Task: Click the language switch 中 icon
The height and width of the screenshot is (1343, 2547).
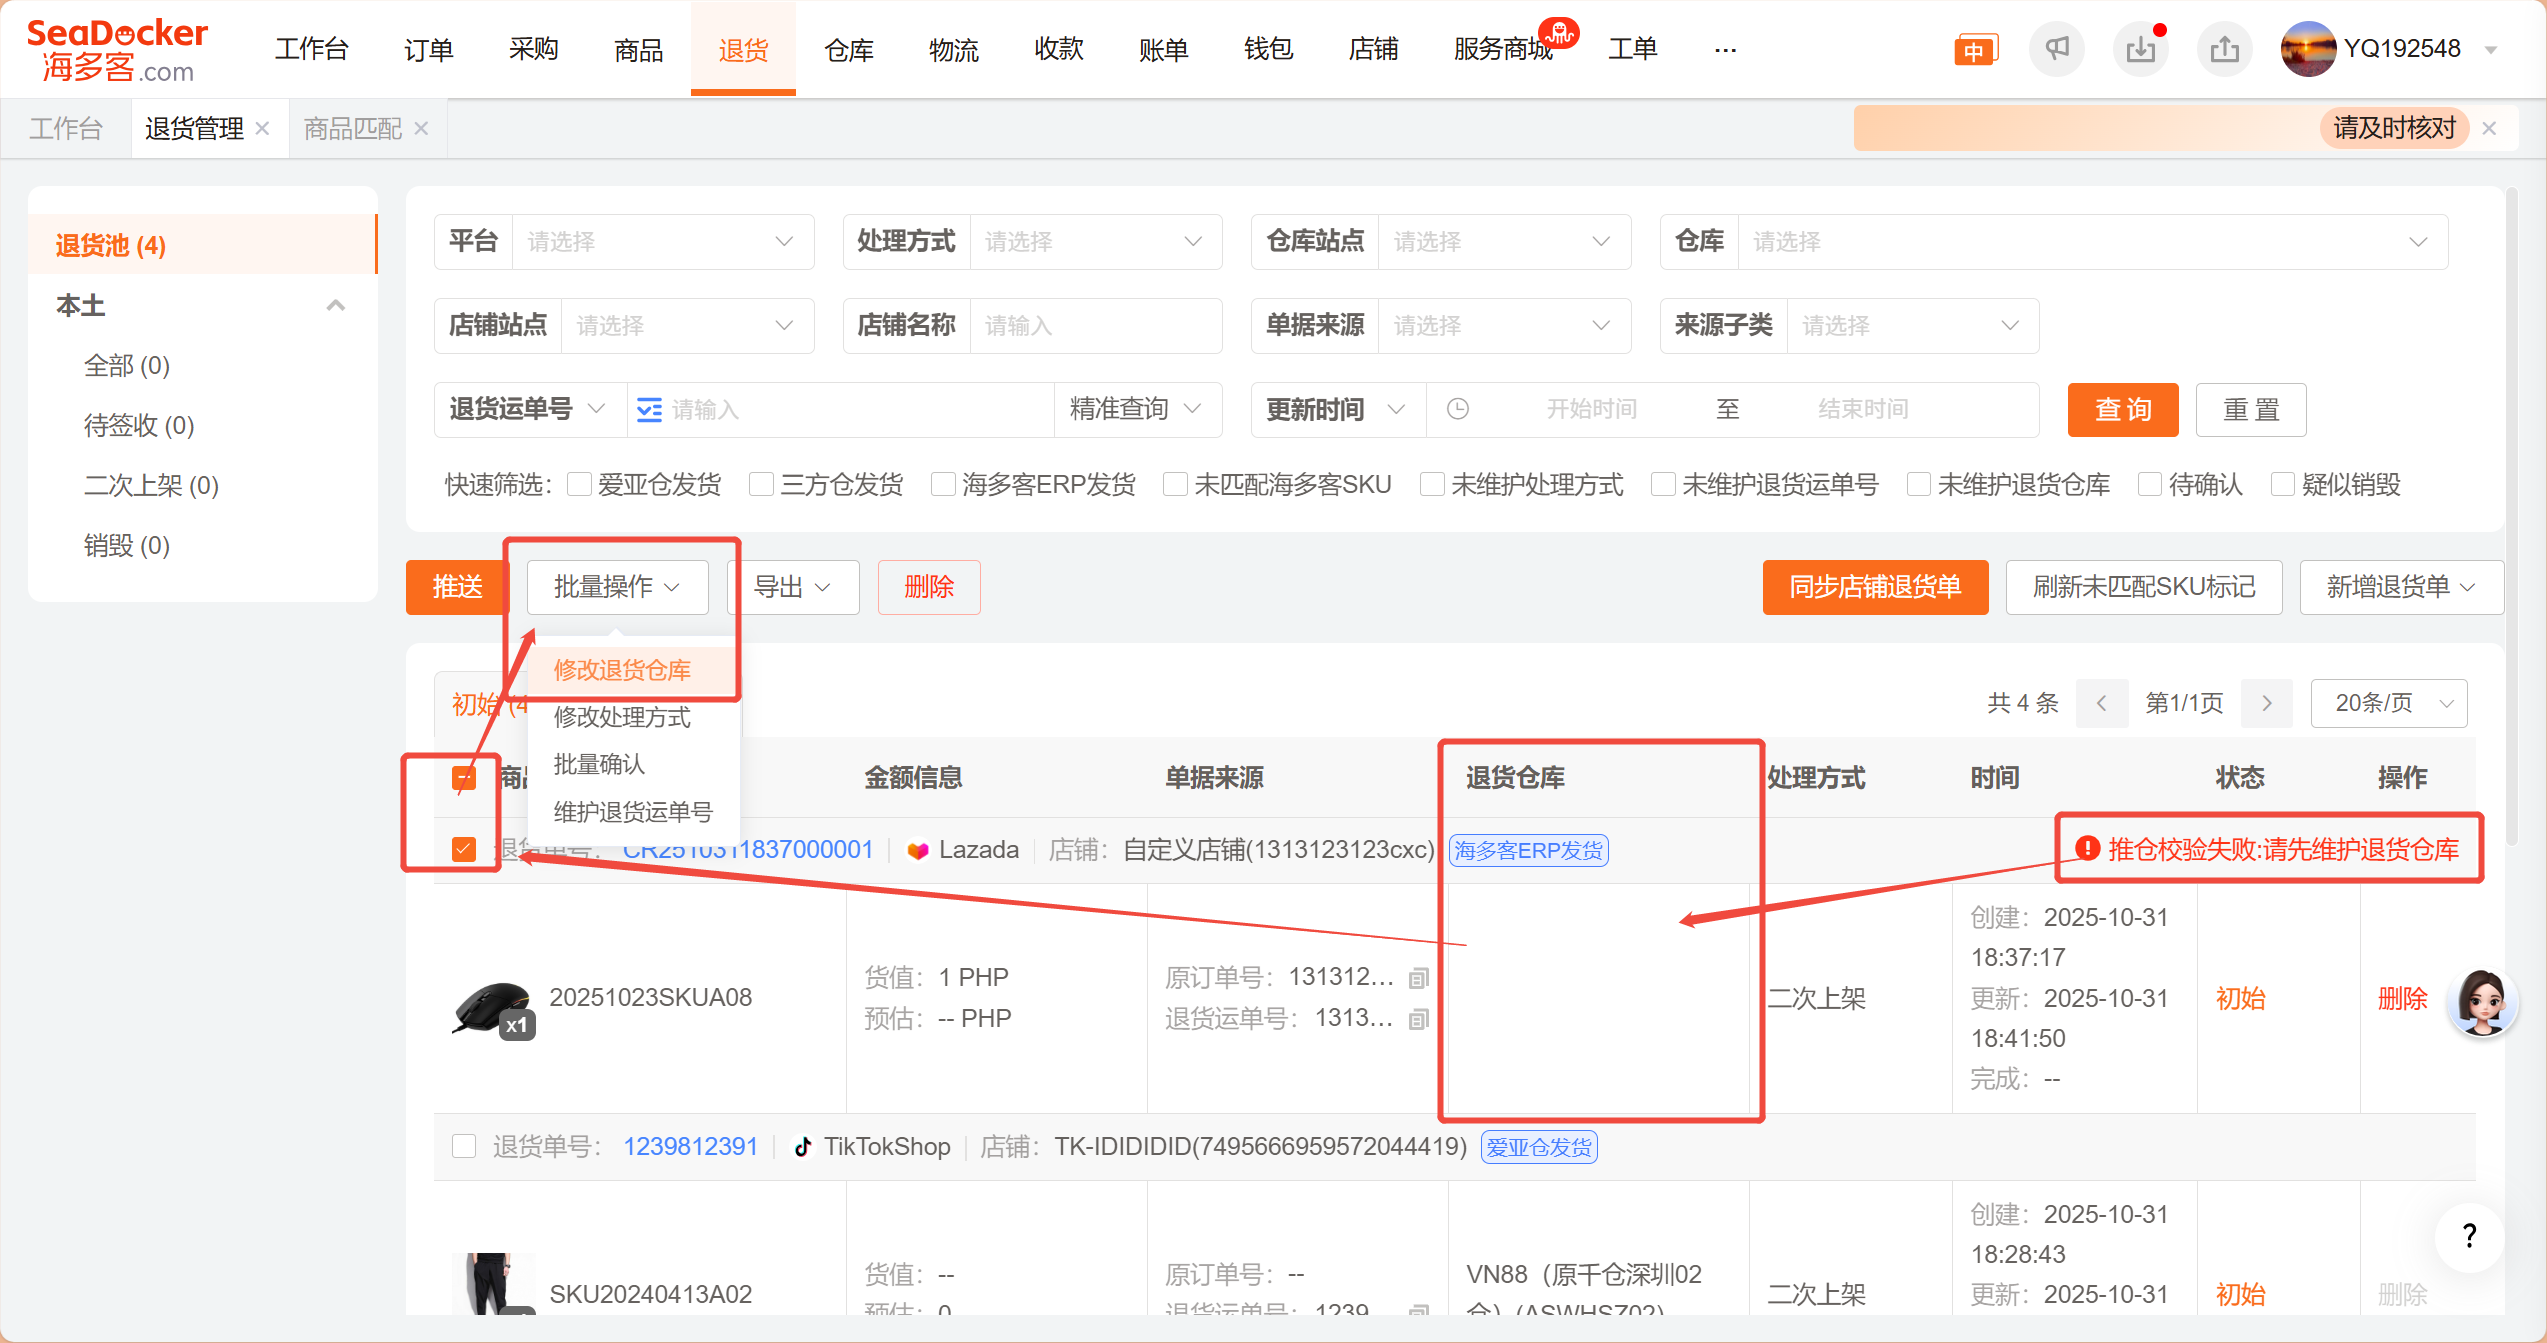Action: [x=1974, y=50]
